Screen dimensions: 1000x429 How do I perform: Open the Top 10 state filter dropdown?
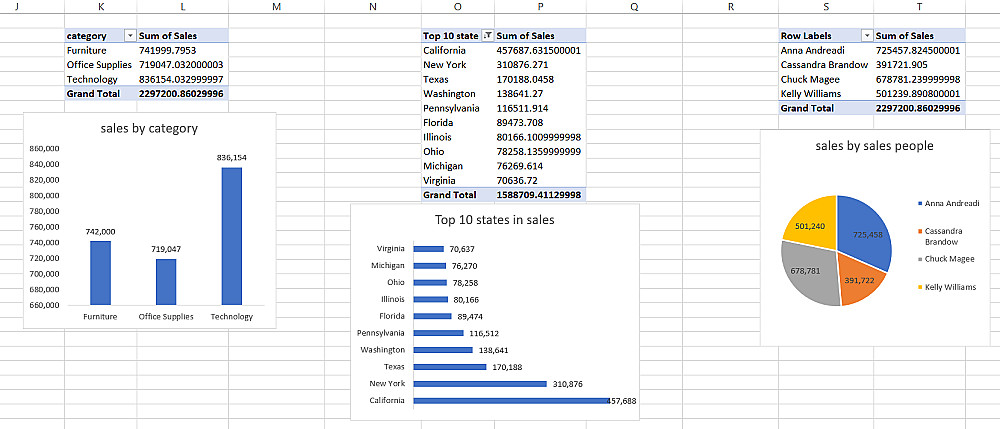click(x=487, y=36)
